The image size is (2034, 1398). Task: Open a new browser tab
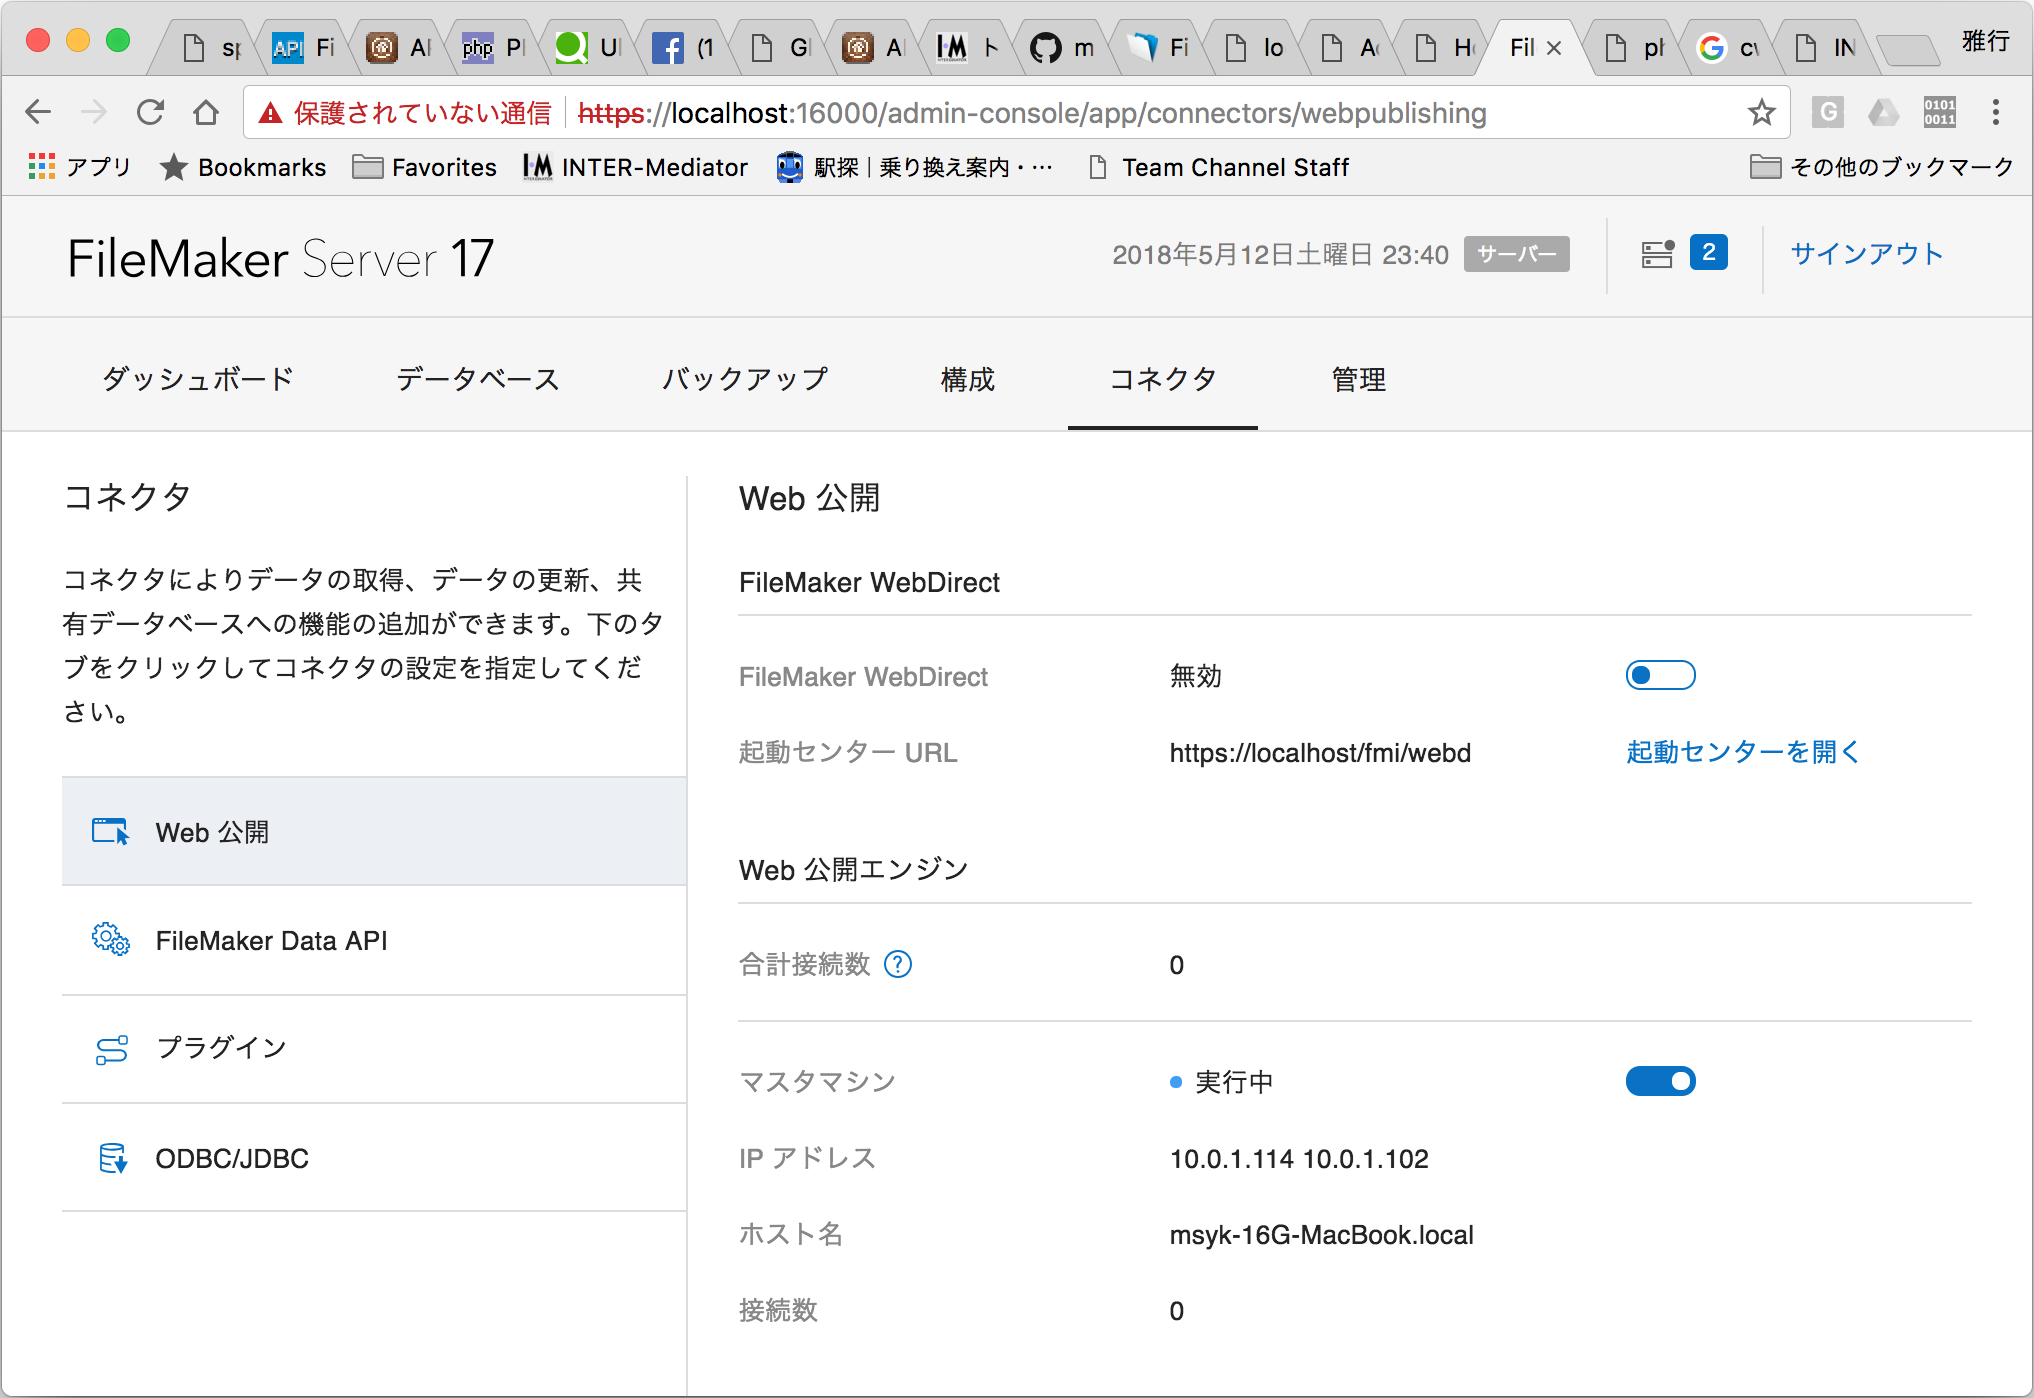click(x=1907, y=48)
